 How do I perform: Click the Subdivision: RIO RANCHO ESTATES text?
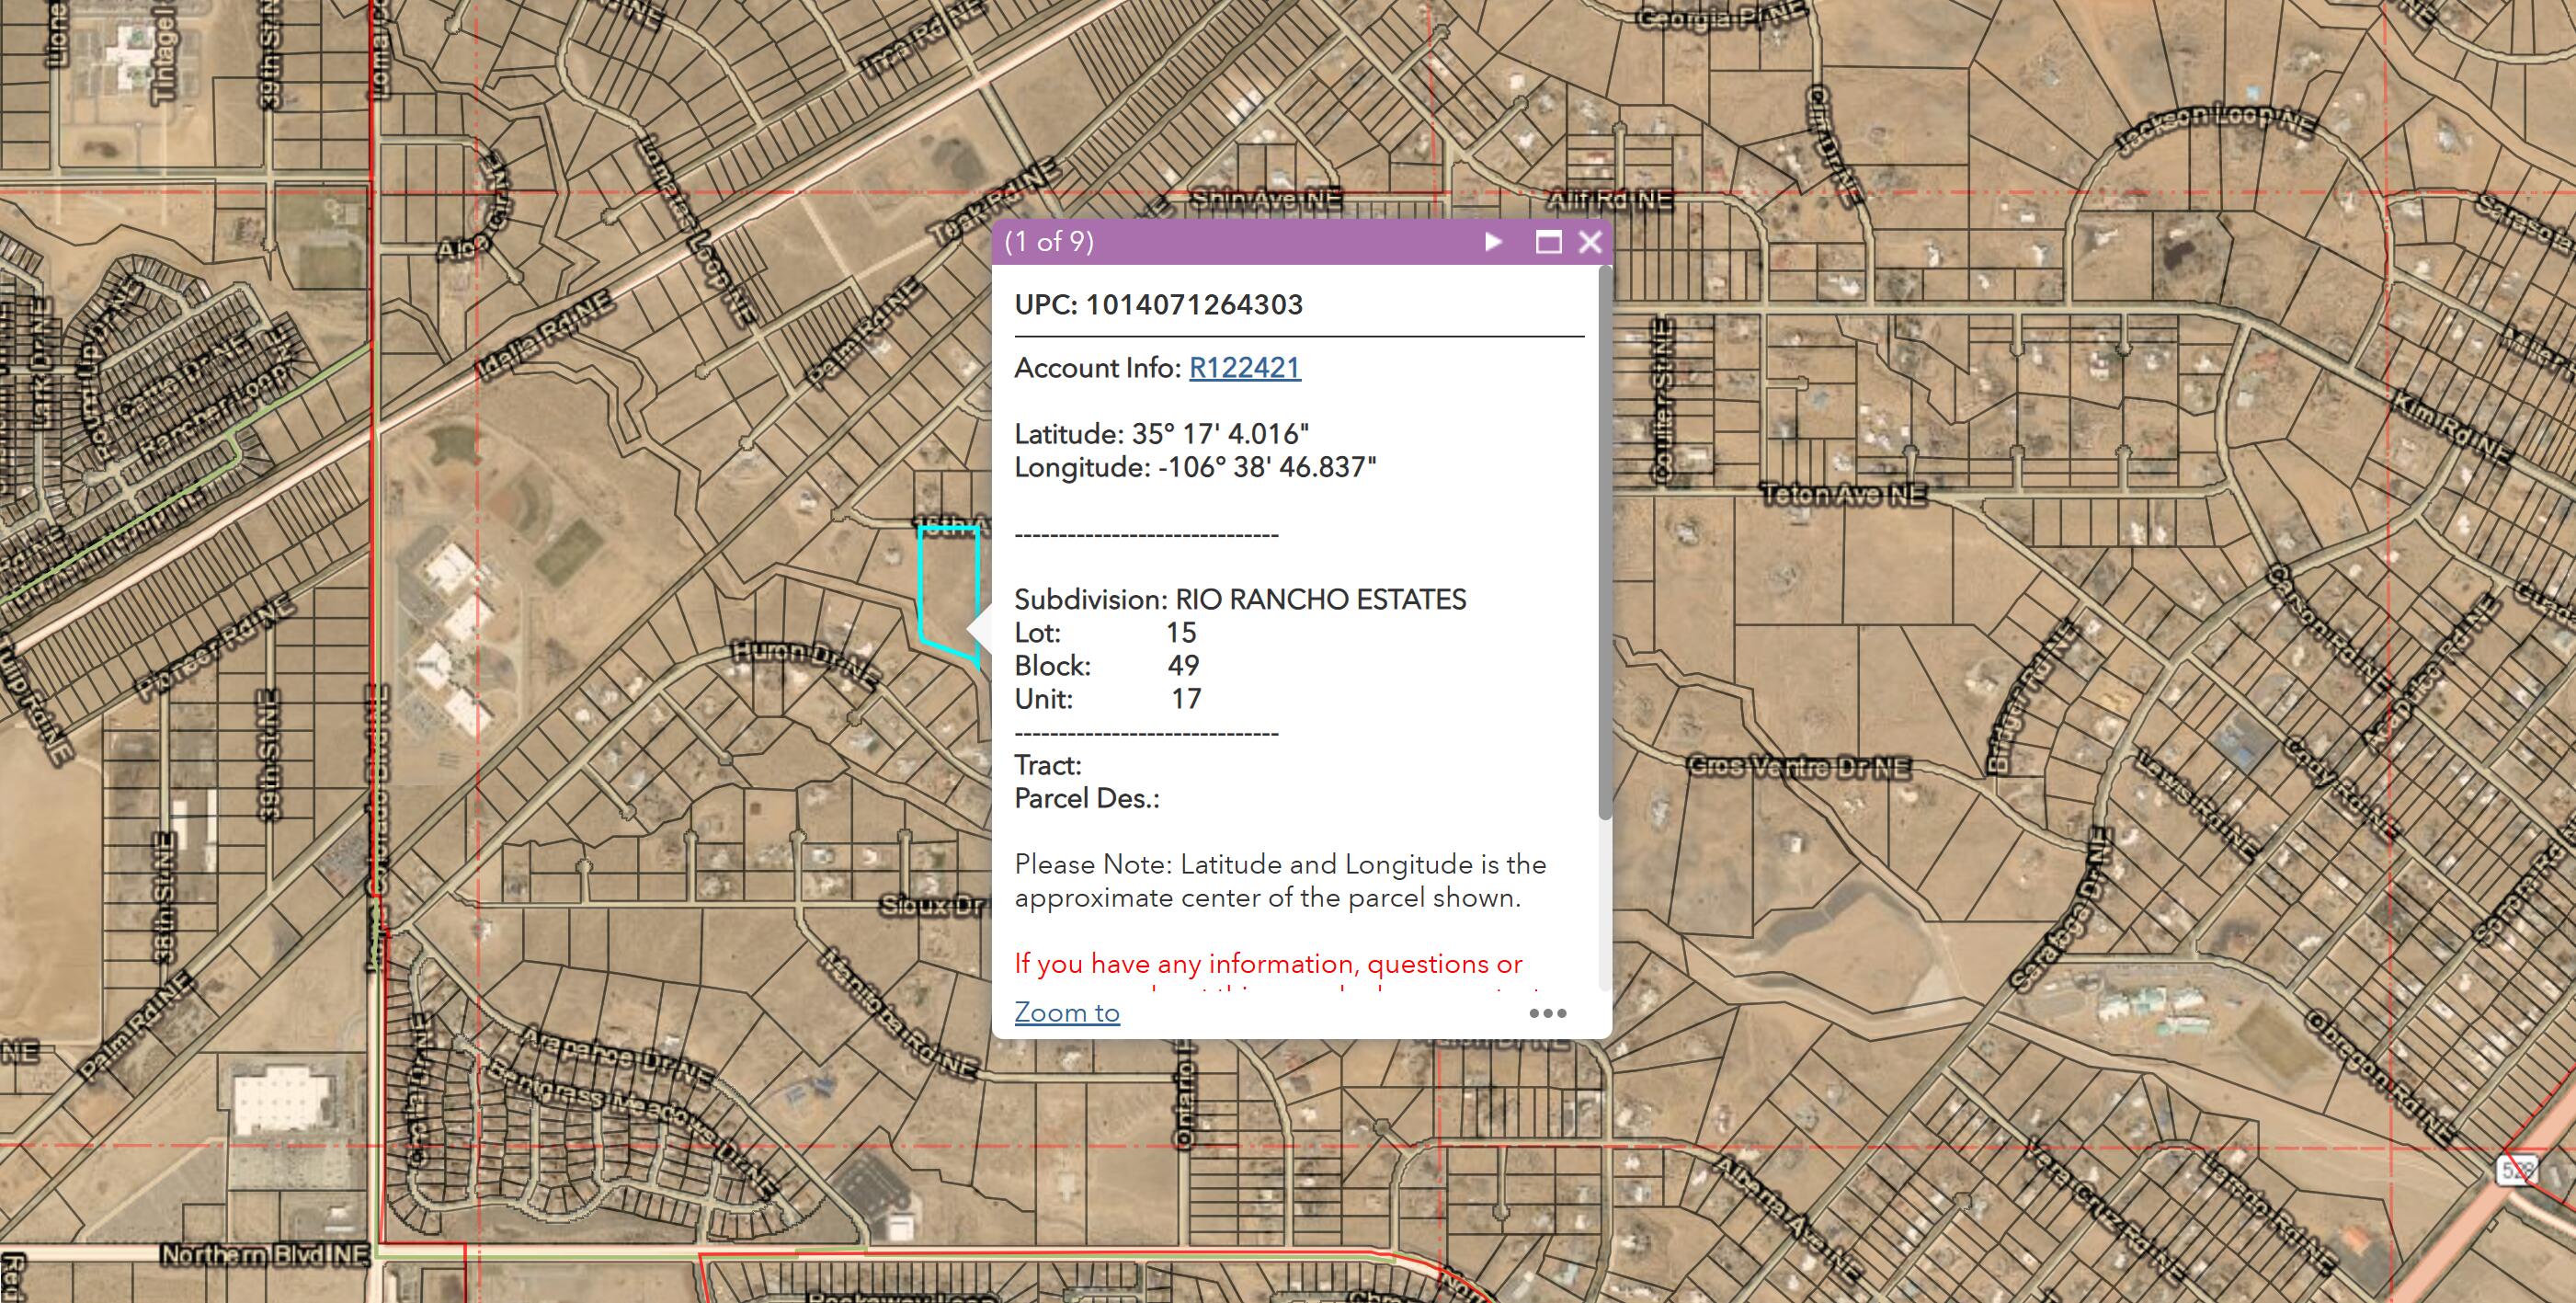click(x=1240, y=599)
